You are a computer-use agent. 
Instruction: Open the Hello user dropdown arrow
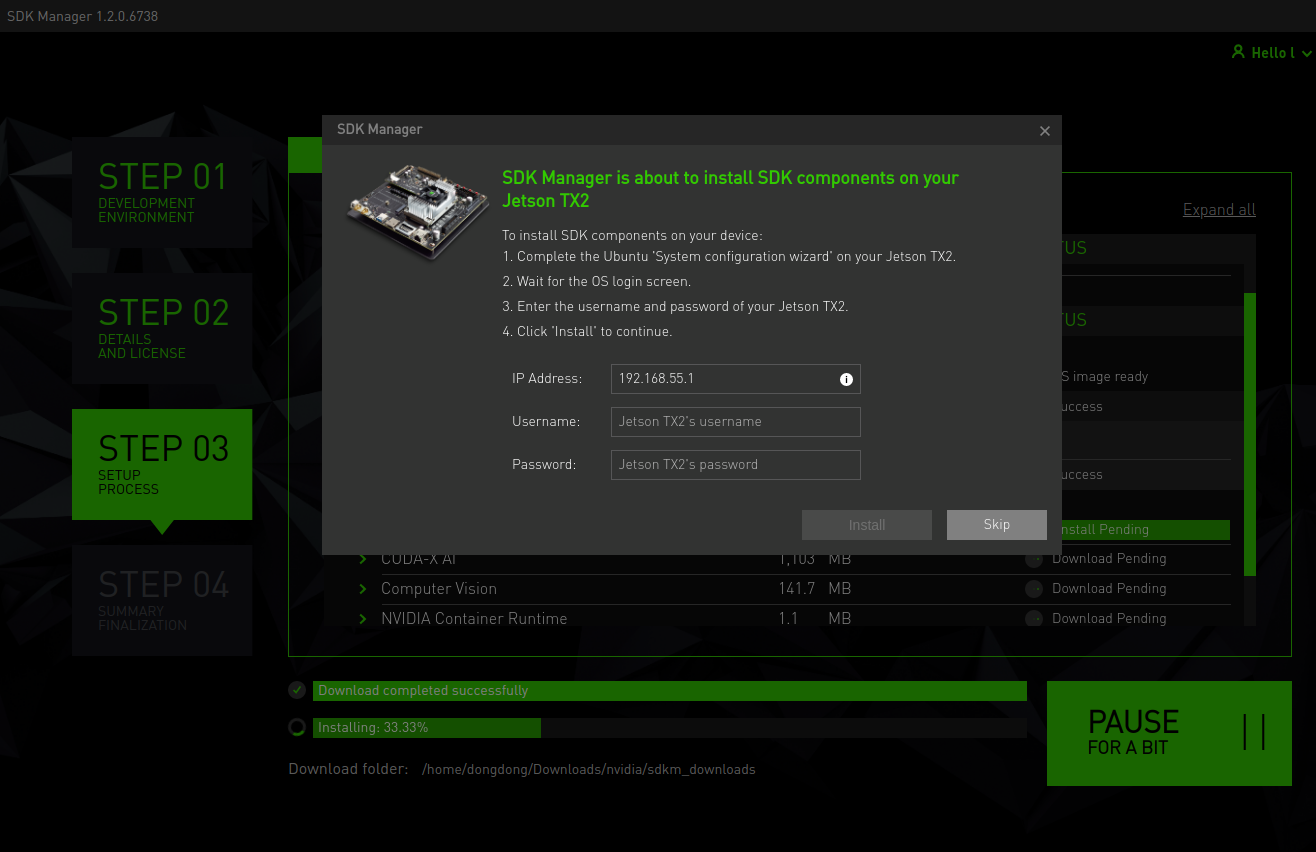click(x=1307, y=53)
